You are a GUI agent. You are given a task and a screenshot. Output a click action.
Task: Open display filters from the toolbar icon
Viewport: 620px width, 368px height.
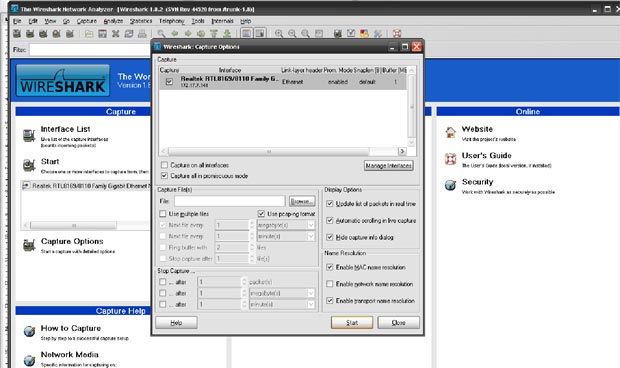click(351, 34)
